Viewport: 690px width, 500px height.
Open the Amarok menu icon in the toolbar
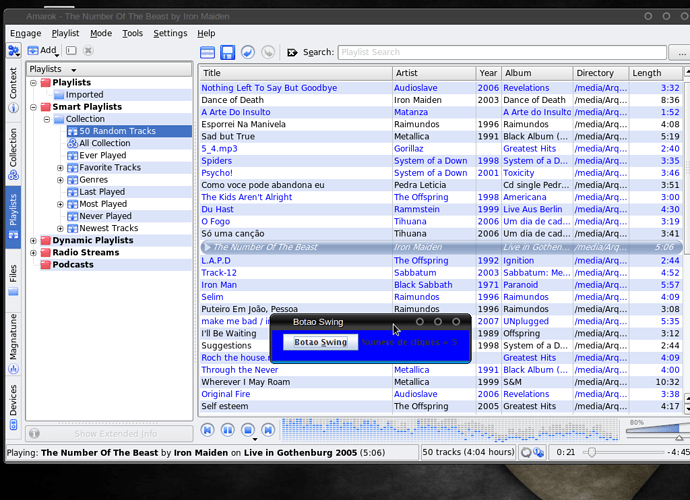click(x=14, y=51)
